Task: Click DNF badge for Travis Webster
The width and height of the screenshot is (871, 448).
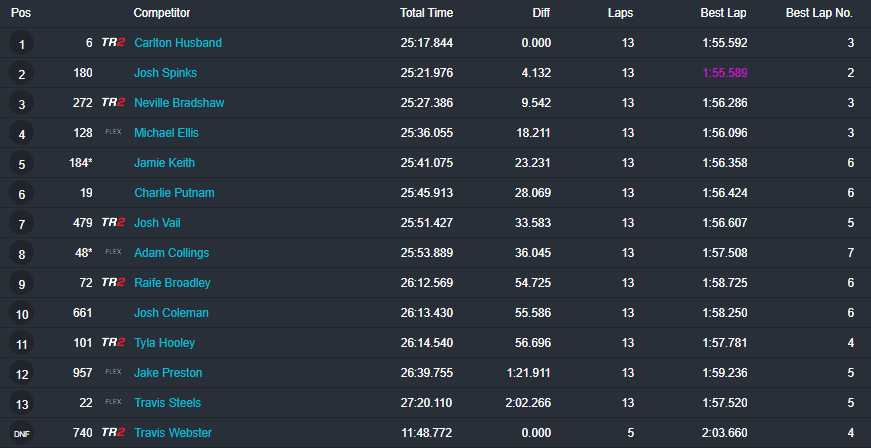Action: click(22, 433)
